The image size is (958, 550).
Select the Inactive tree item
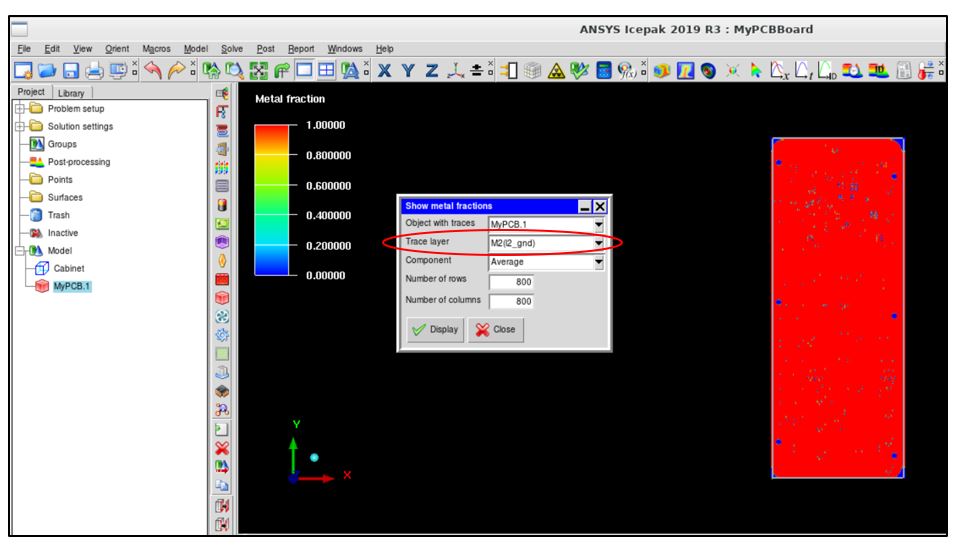coord(63,233)
